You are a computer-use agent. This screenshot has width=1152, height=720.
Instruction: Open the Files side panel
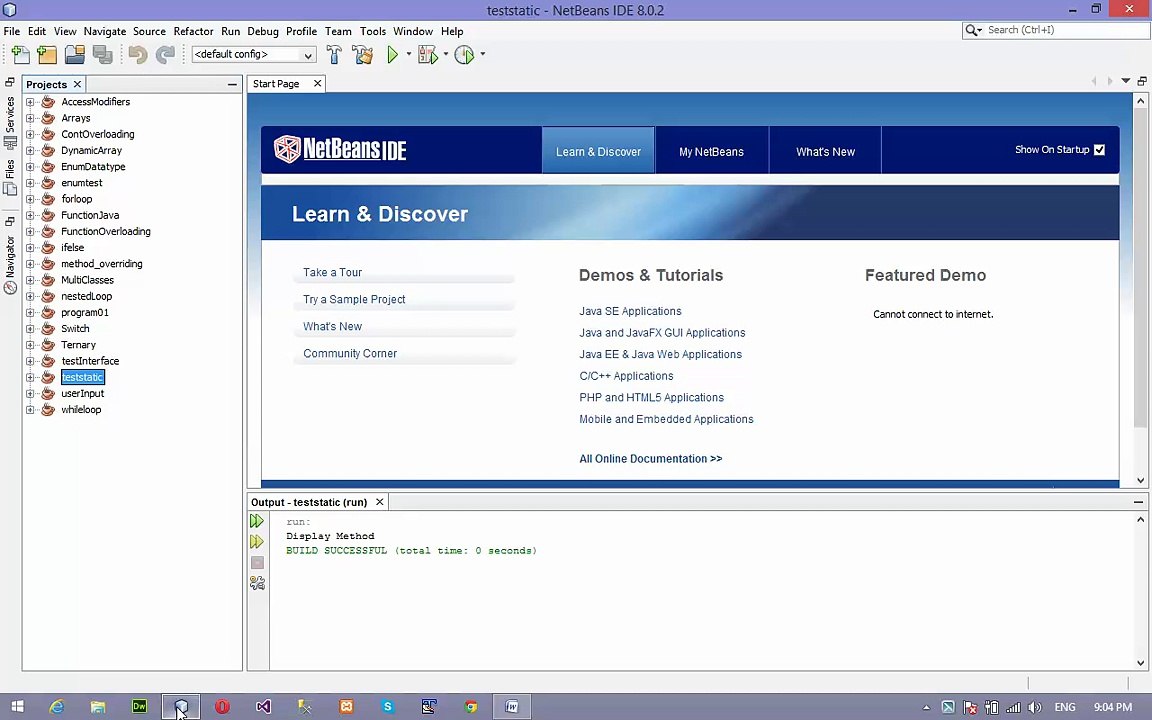coord(10,177)
